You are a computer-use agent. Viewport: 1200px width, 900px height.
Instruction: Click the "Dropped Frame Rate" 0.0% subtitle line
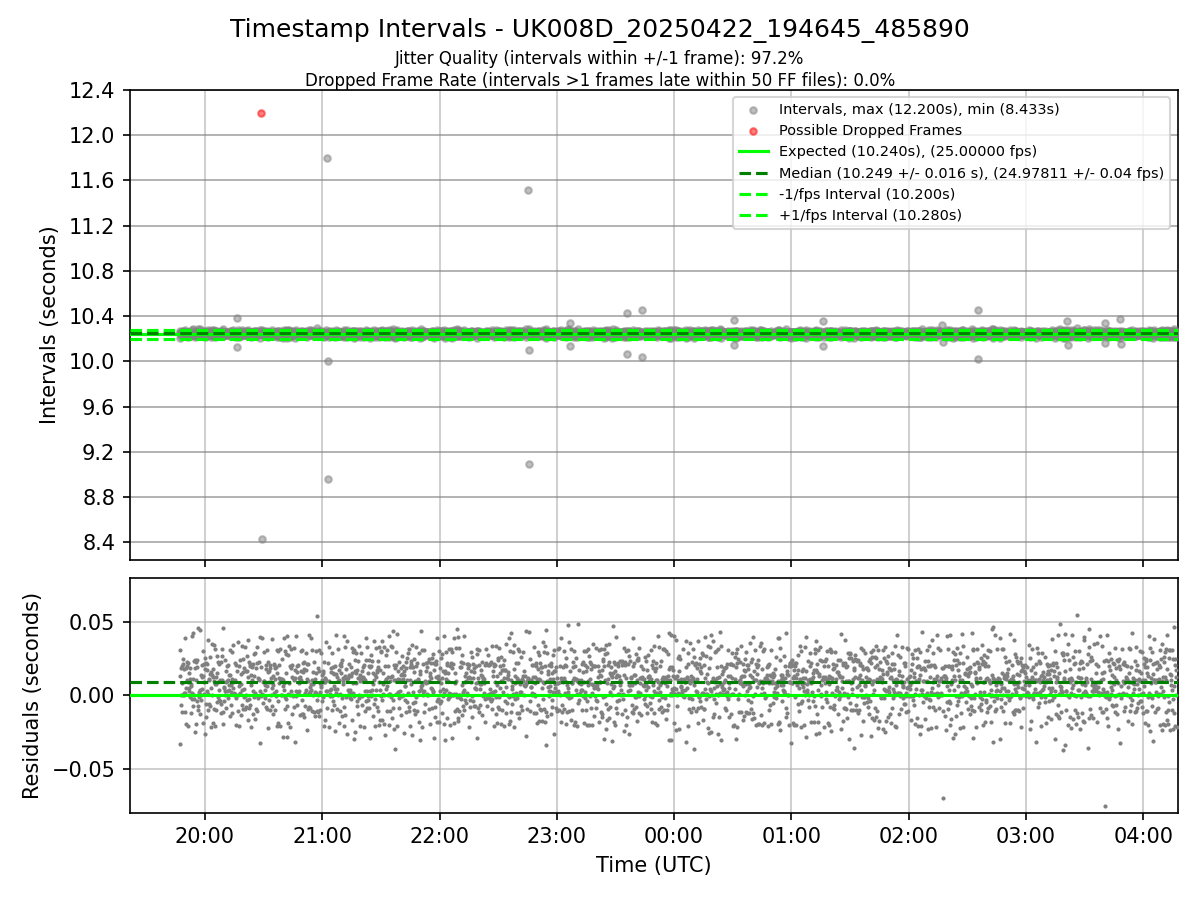coord(599,80)
